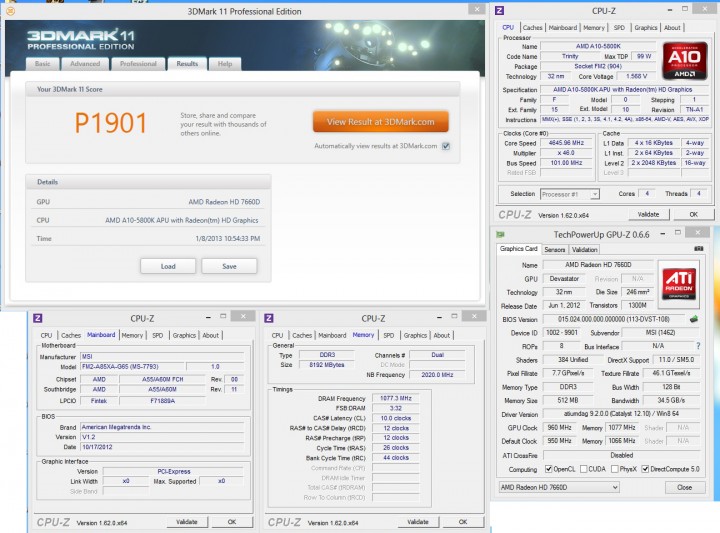The image size is (720, 533).
Task: Click the Load button in 3DMark Details
Action: point(168,266)
